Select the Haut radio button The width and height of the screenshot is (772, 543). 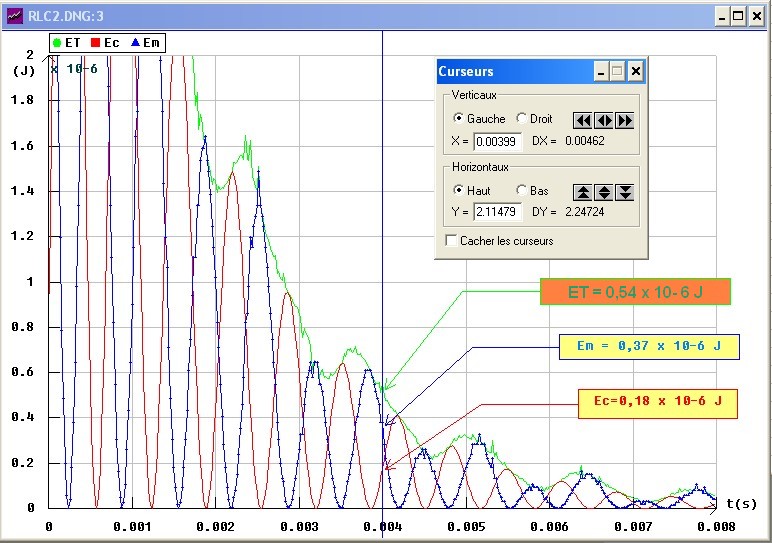(459, 191)
